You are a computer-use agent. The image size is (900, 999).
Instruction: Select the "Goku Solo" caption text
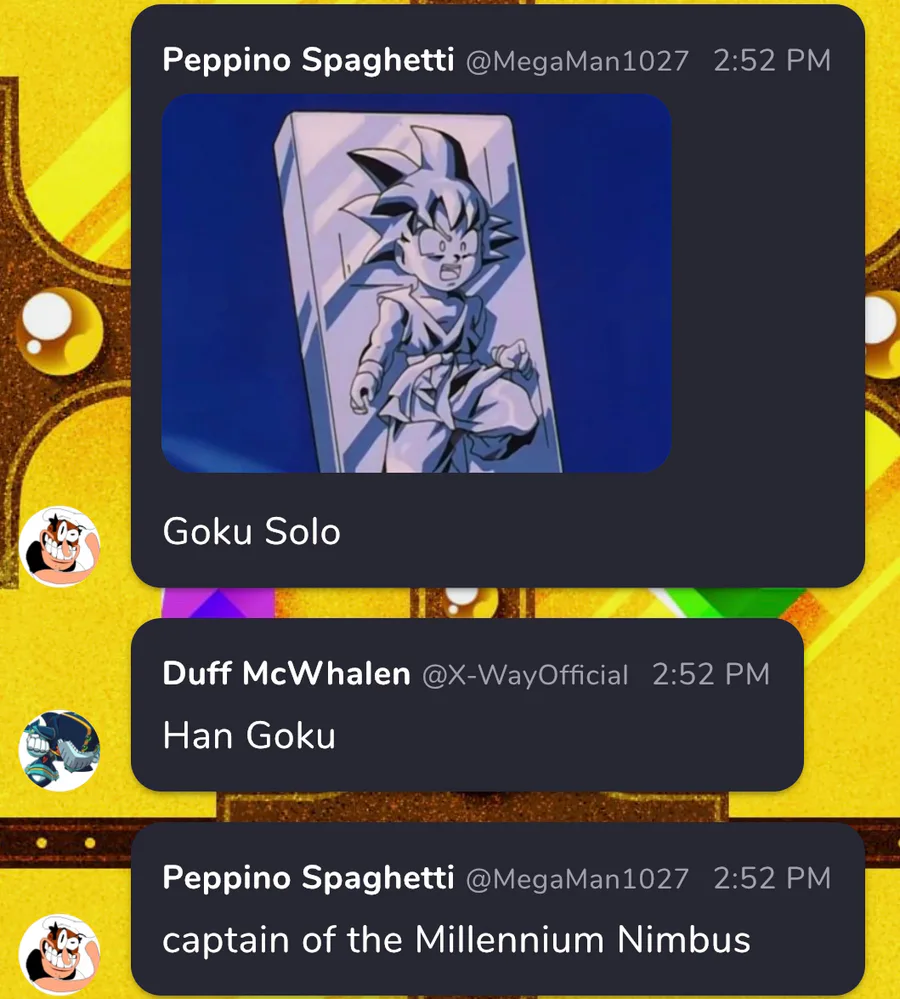click(x=252, y=531)
